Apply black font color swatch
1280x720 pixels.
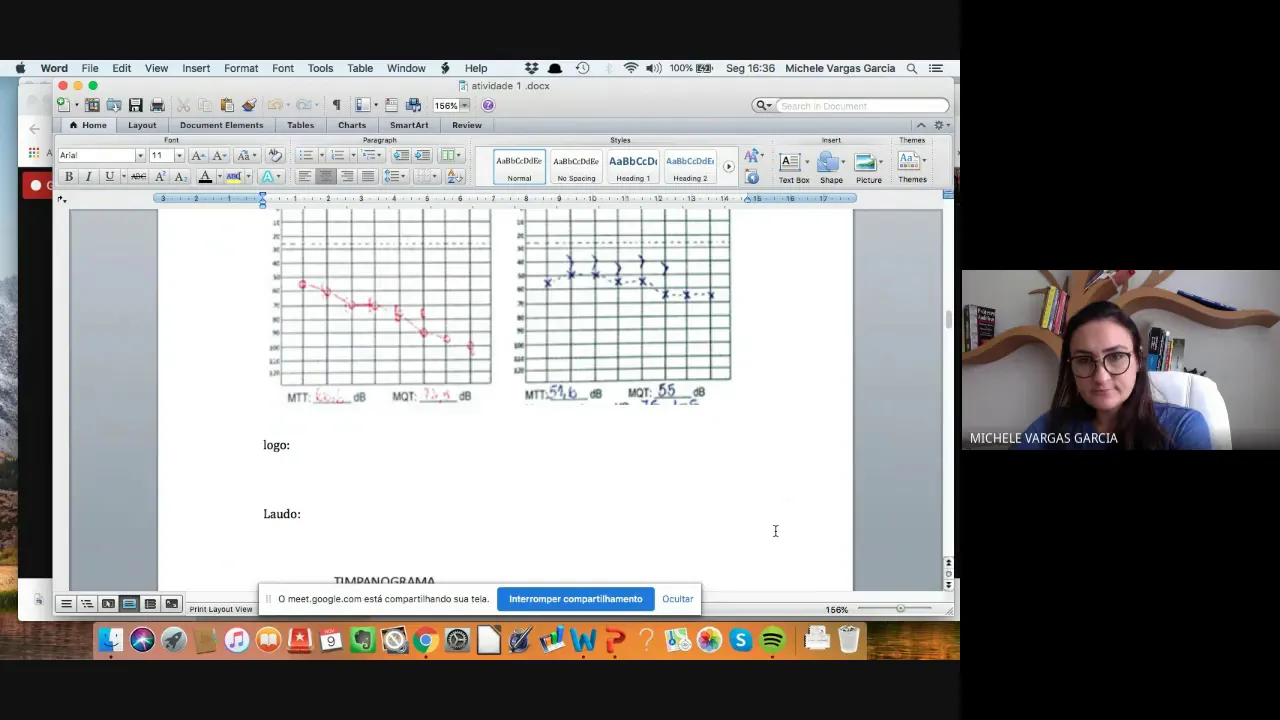coord(205,176)
